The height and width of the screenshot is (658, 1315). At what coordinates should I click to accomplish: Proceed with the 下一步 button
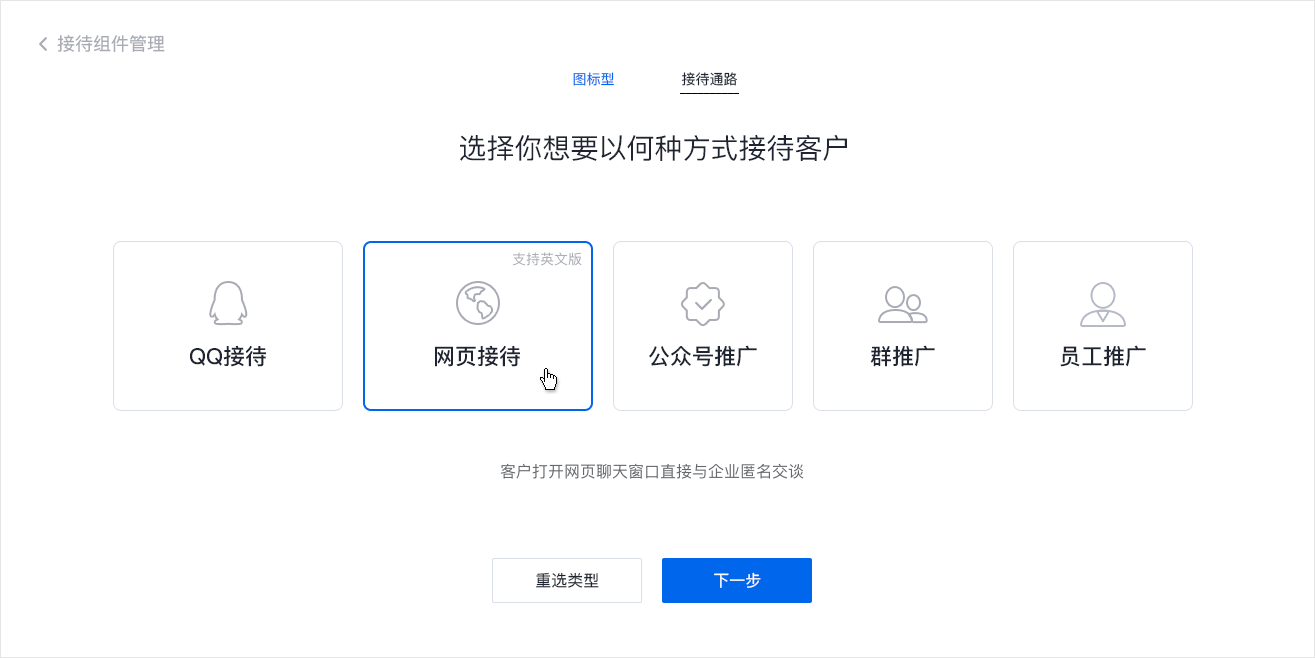[737, 580]
